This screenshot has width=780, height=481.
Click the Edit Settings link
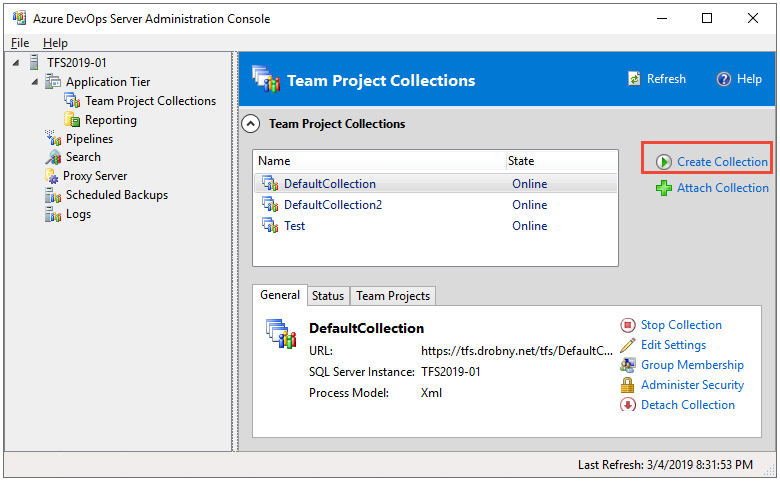674,345
